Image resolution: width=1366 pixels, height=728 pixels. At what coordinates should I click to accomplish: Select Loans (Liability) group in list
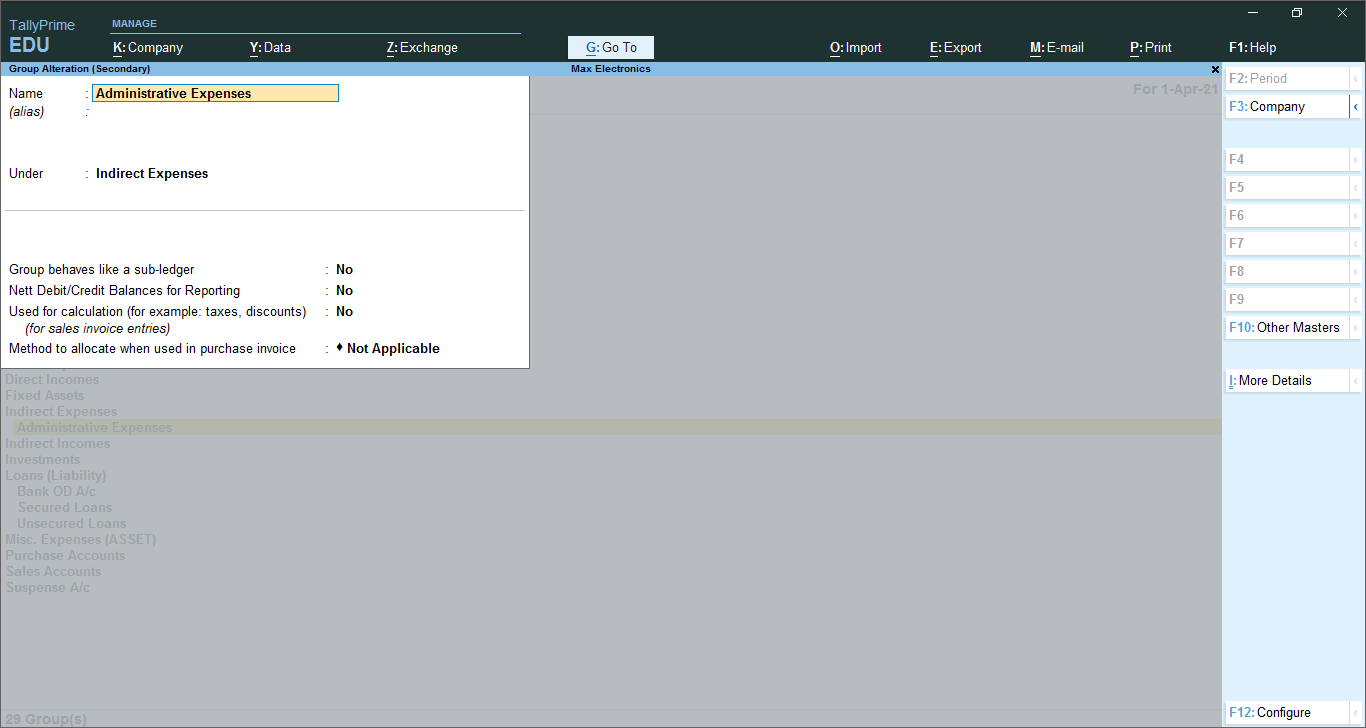pyautogui.click(x=56, y=475)
